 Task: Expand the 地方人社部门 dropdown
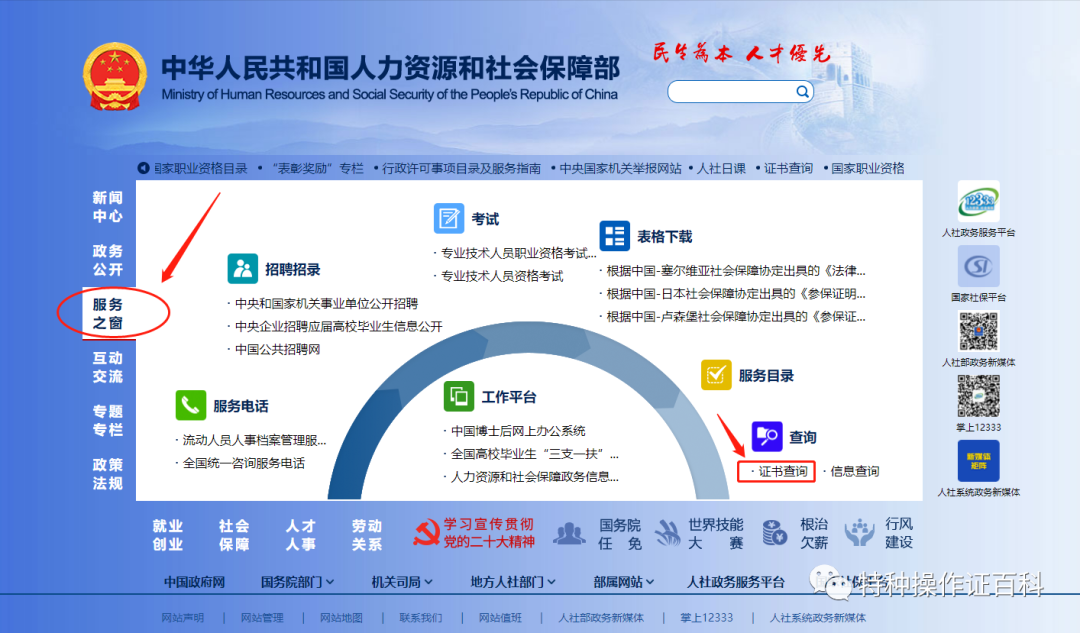(x=512, y=582)
